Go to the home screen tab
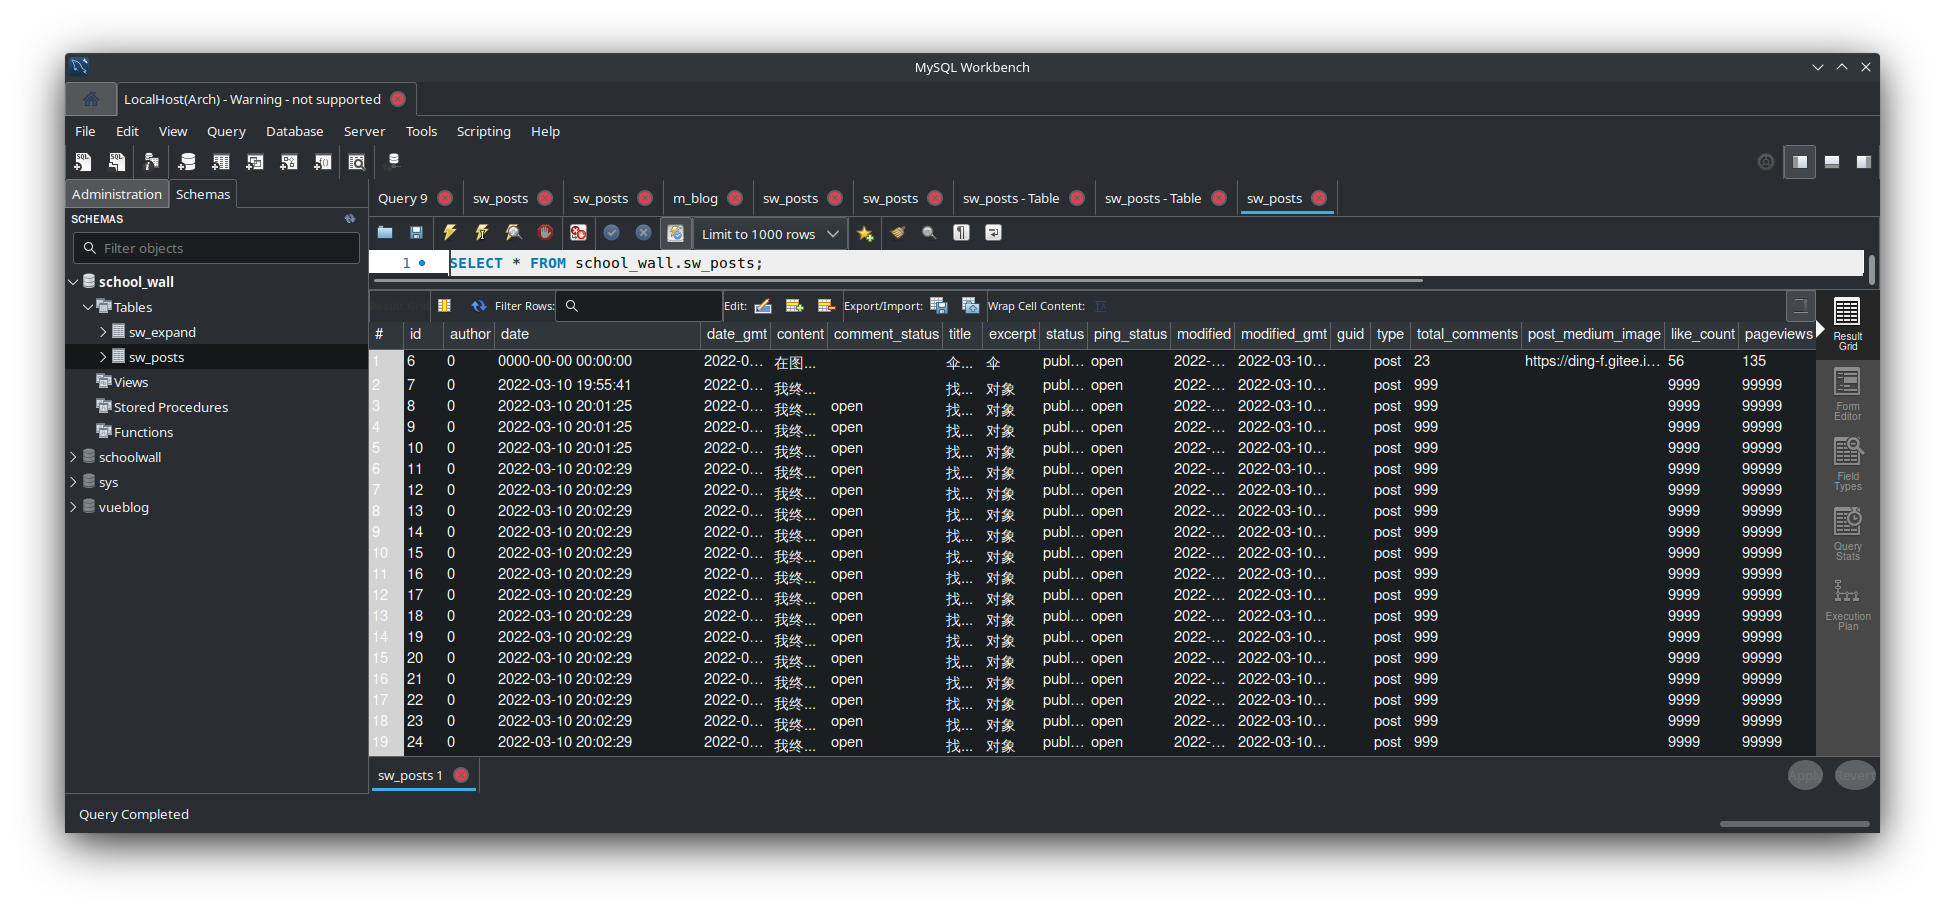 tap(90, 99)
